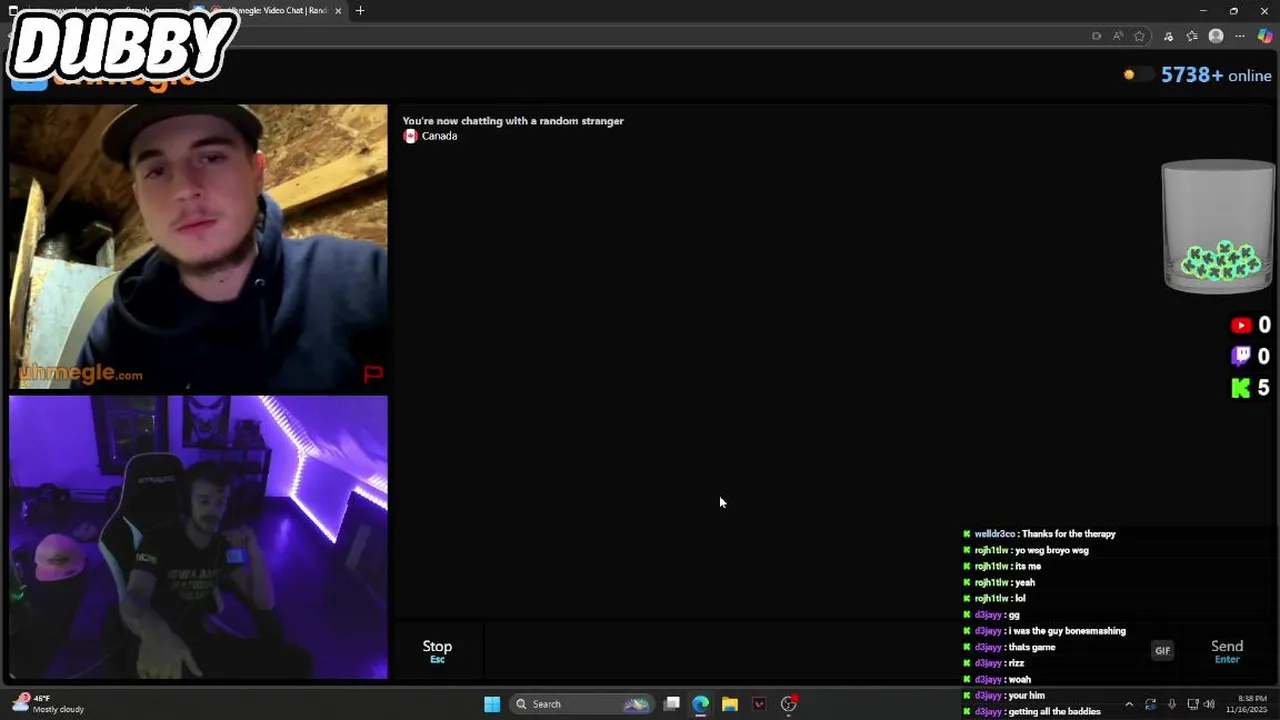Click the volume icon in system tray
The width and height of the screenshot is (1280, 720).
click(1209, 704)
